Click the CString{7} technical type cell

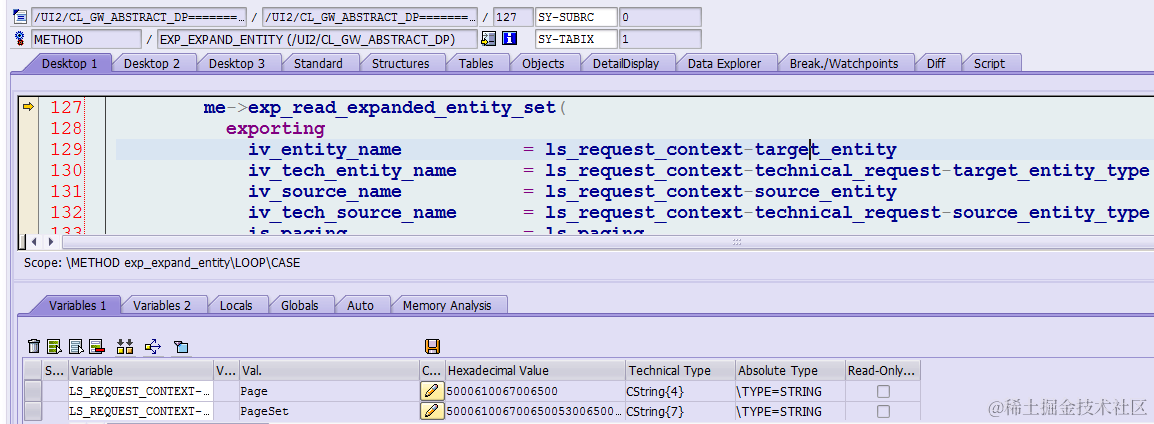[680, 411]
